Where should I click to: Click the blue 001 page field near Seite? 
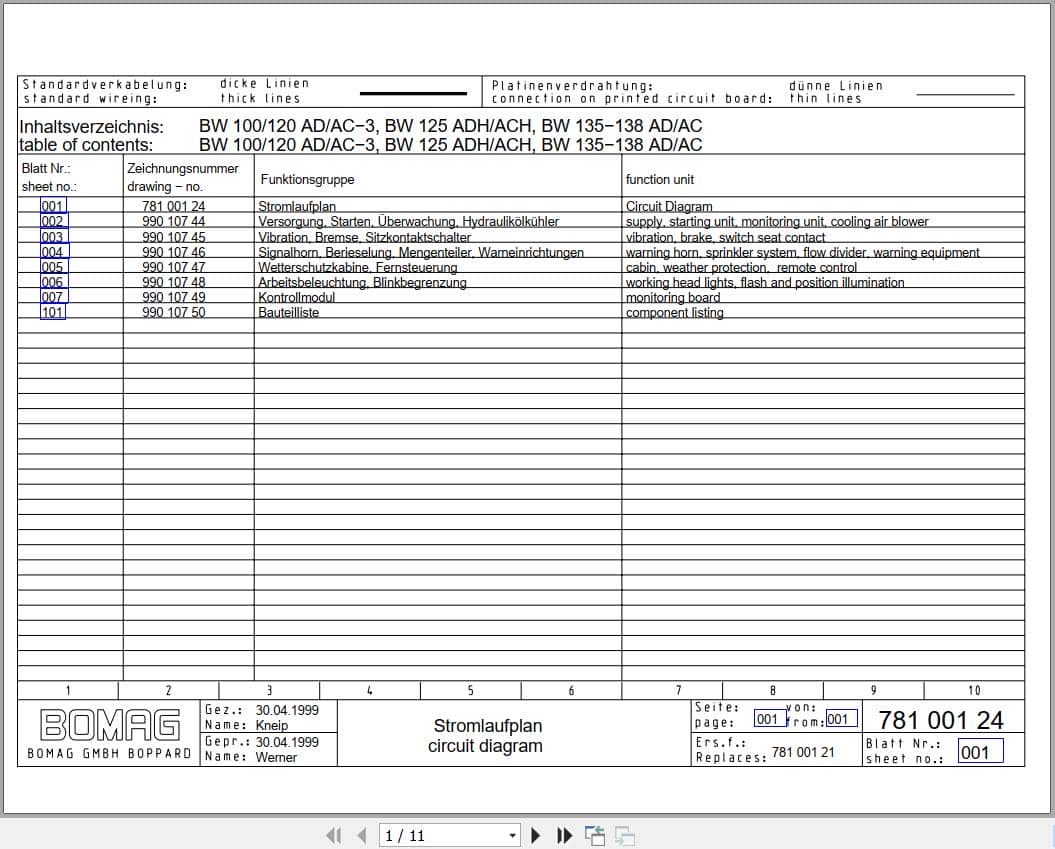(x=768, y=718)
